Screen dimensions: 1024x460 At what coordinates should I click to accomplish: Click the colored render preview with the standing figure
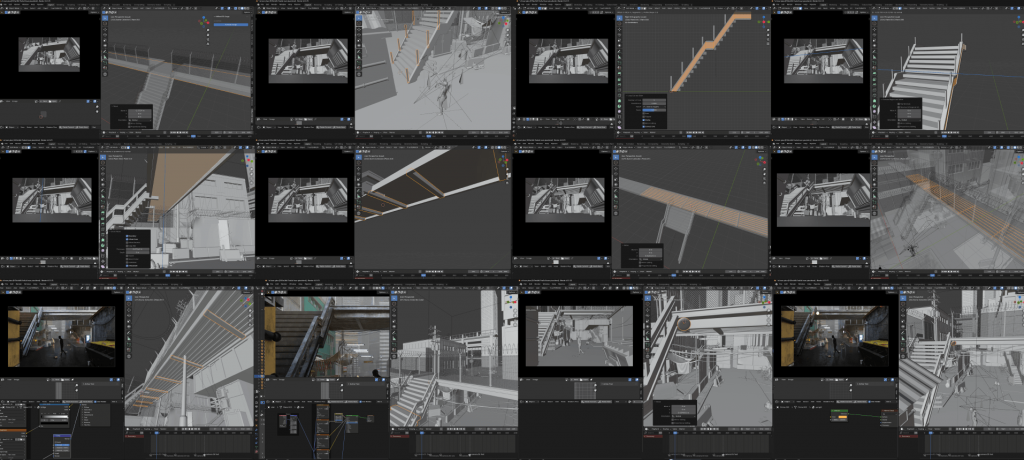(62, 339)
